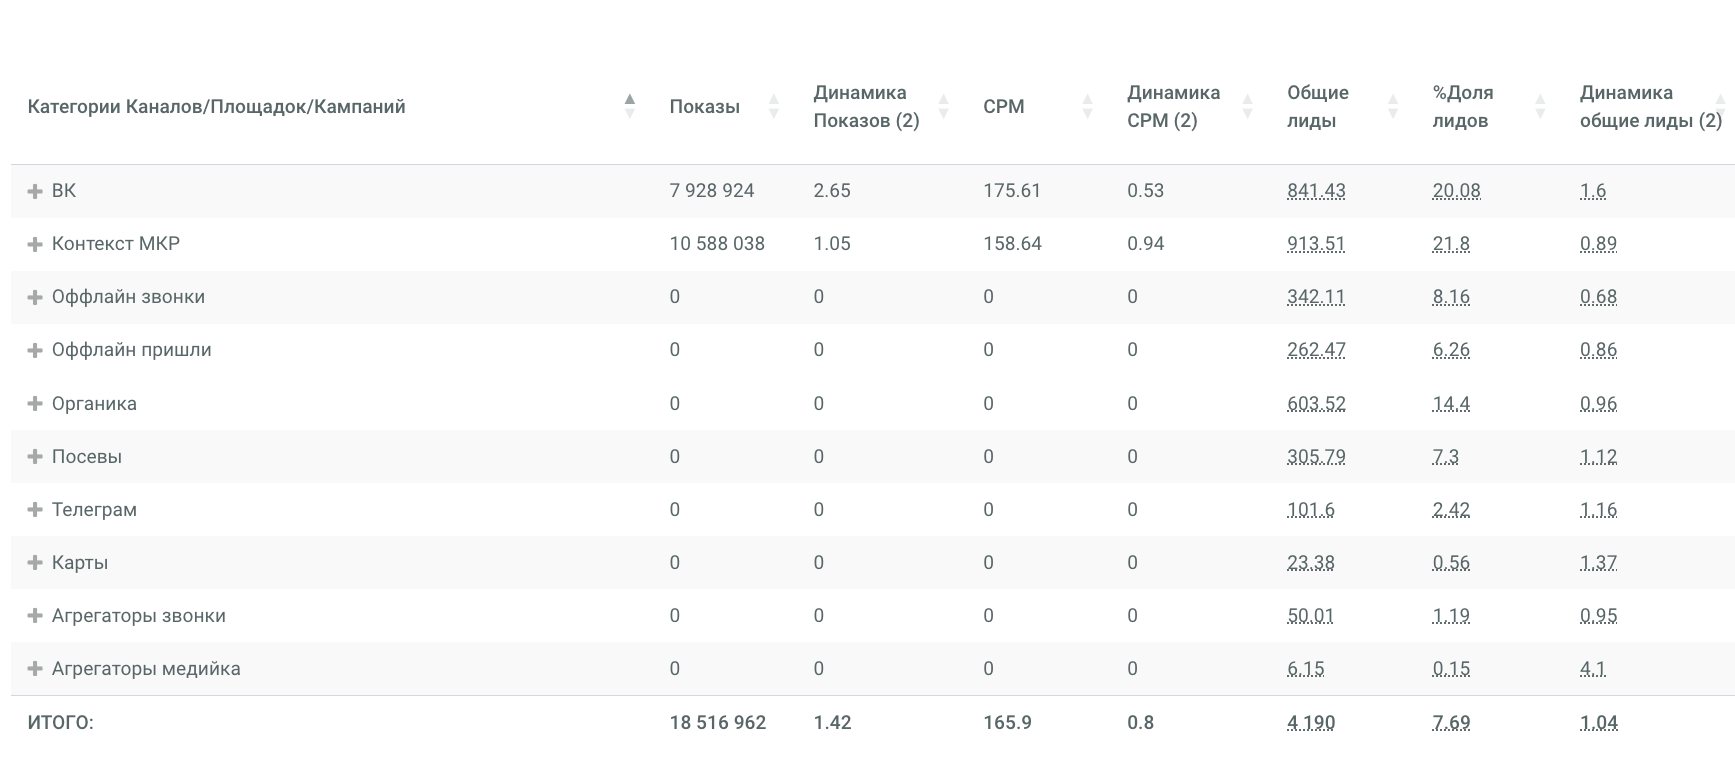
Task: Click the CPM column sort icon
Action: (1087, 106)
